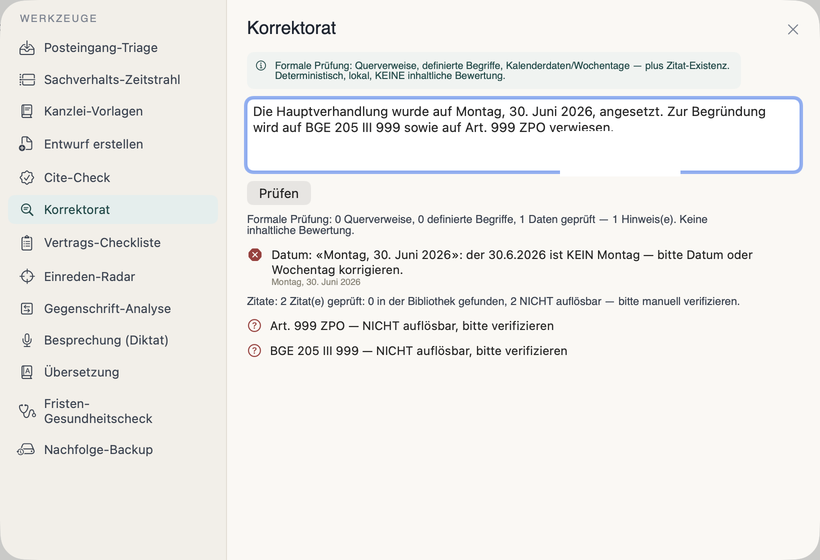Open Vertrags-Checkliste
Image resolution: width=820 pixels, height=560 pixels.
coord(113,243)
